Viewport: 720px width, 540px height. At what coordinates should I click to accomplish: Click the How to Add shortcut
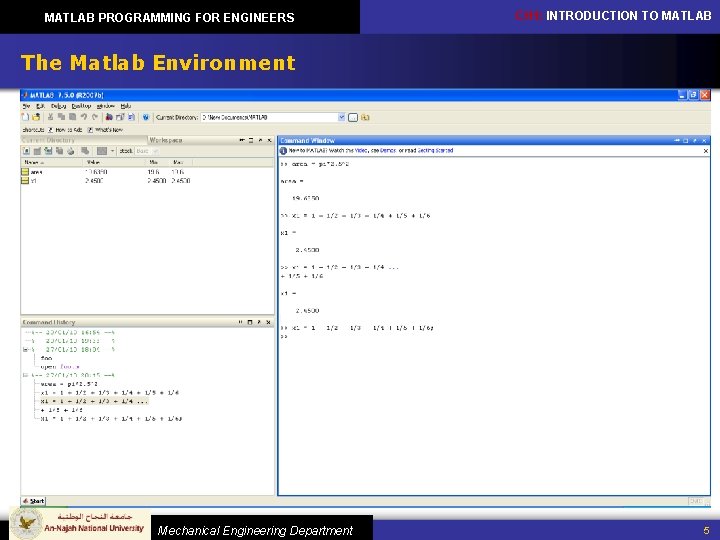tap(65, 130)
